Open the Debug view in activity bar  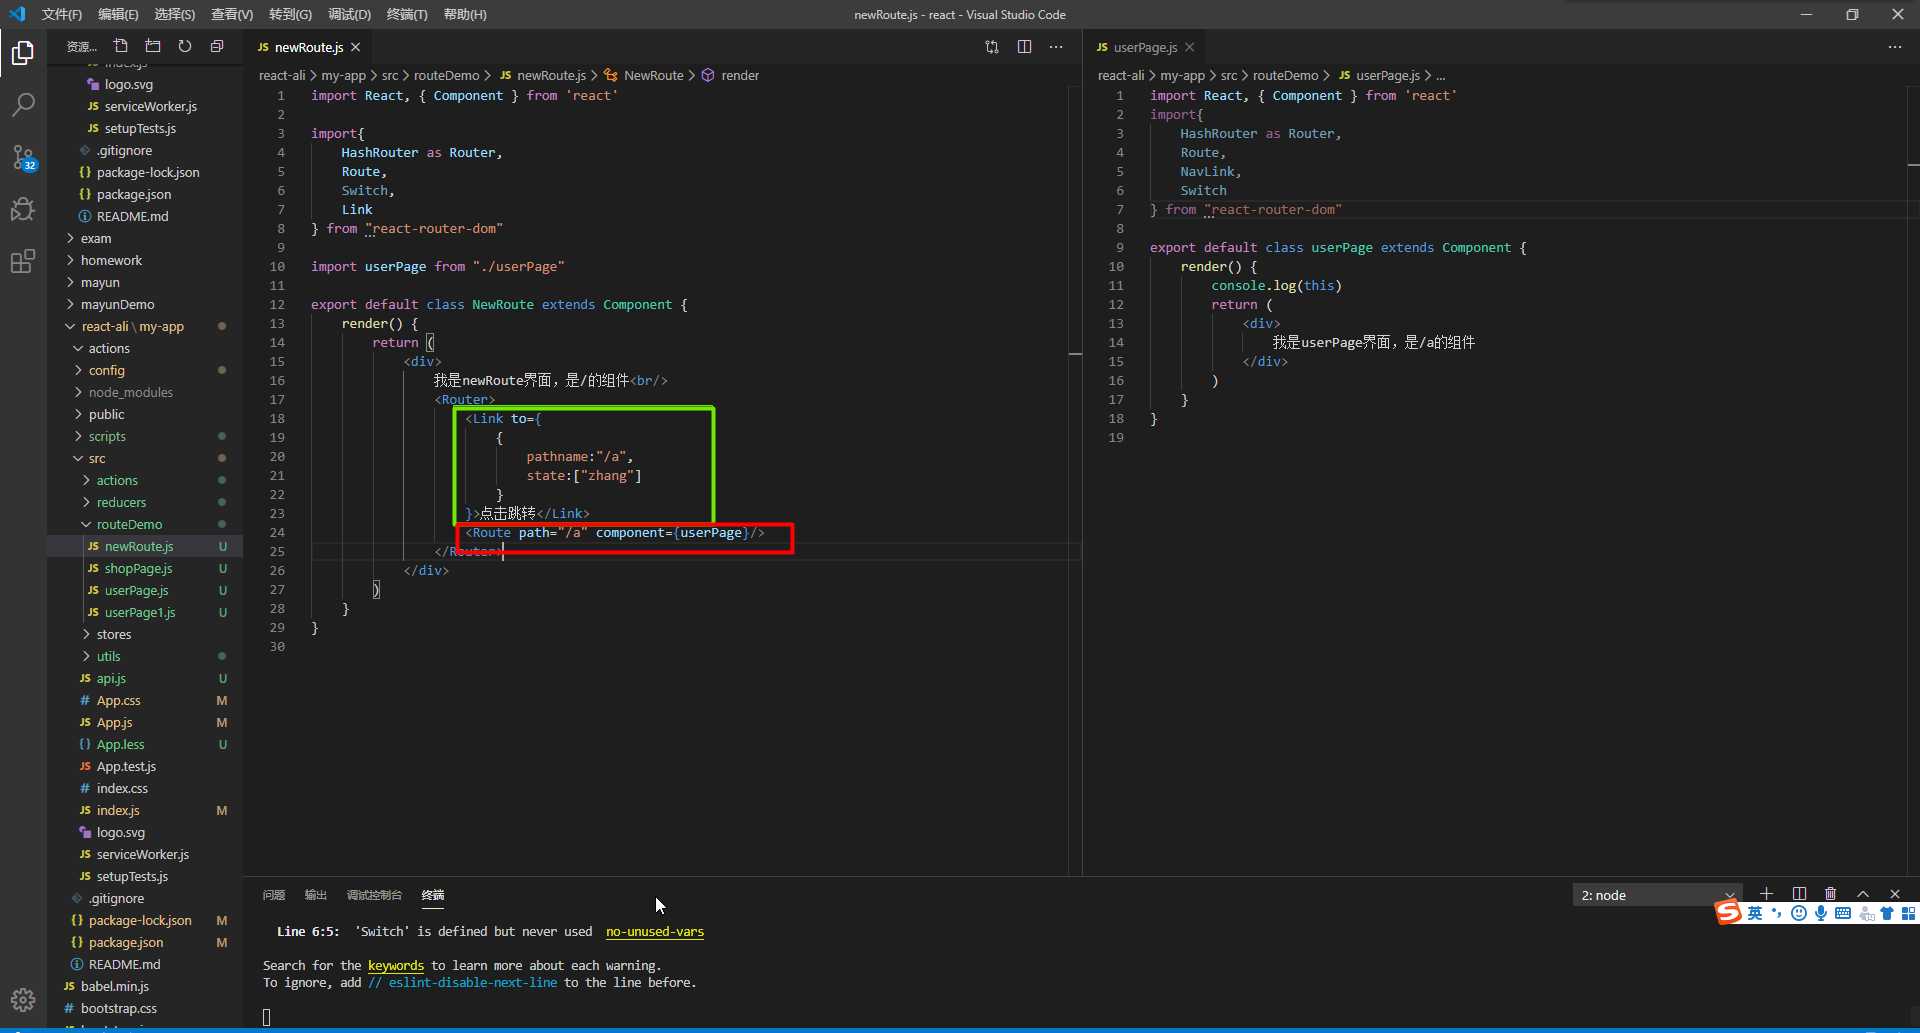point(23,209)
